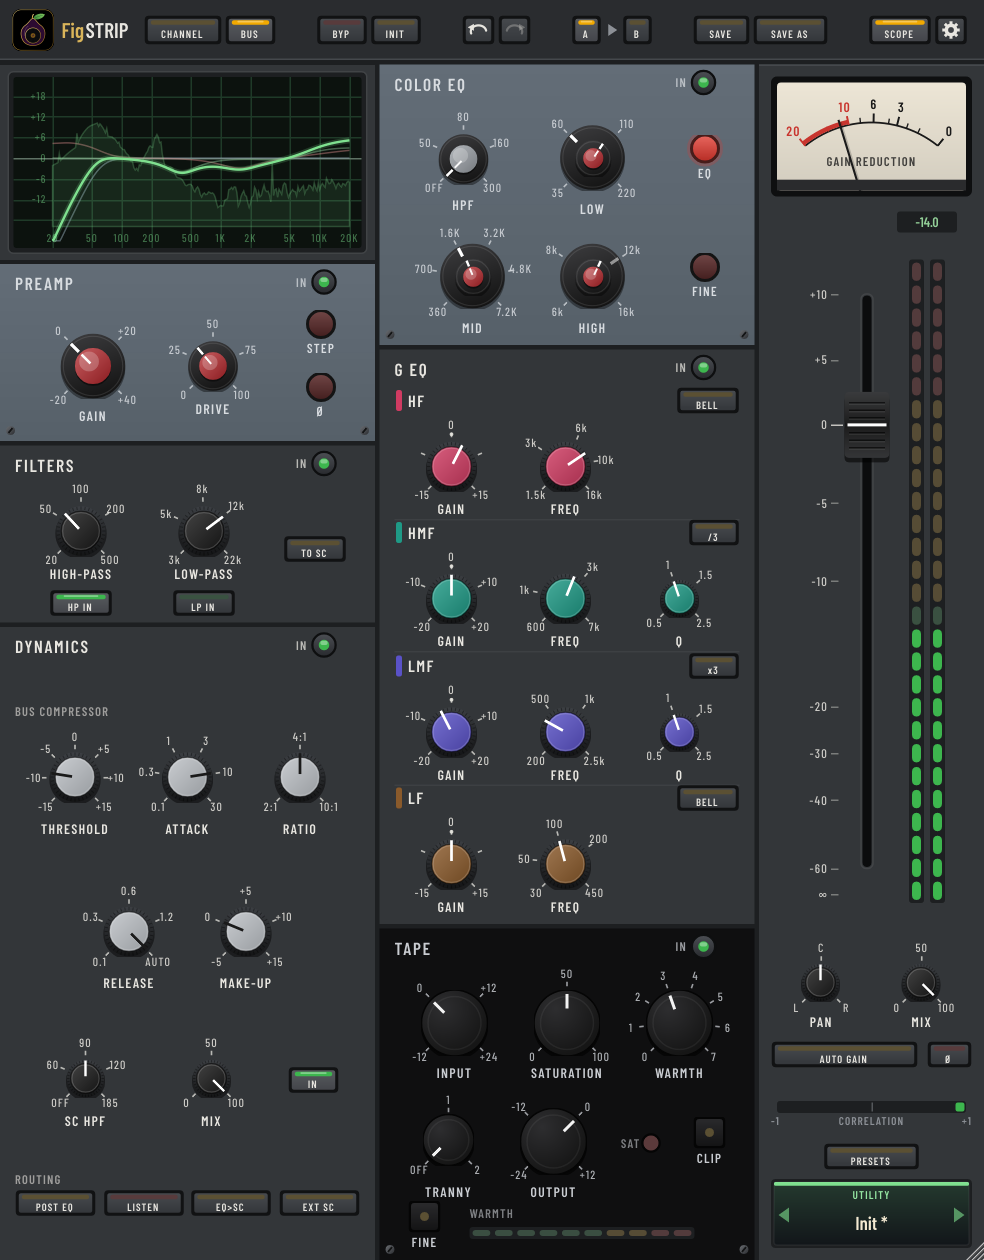
Task: Click the HMF /3 range button
Action: [713, 533]
